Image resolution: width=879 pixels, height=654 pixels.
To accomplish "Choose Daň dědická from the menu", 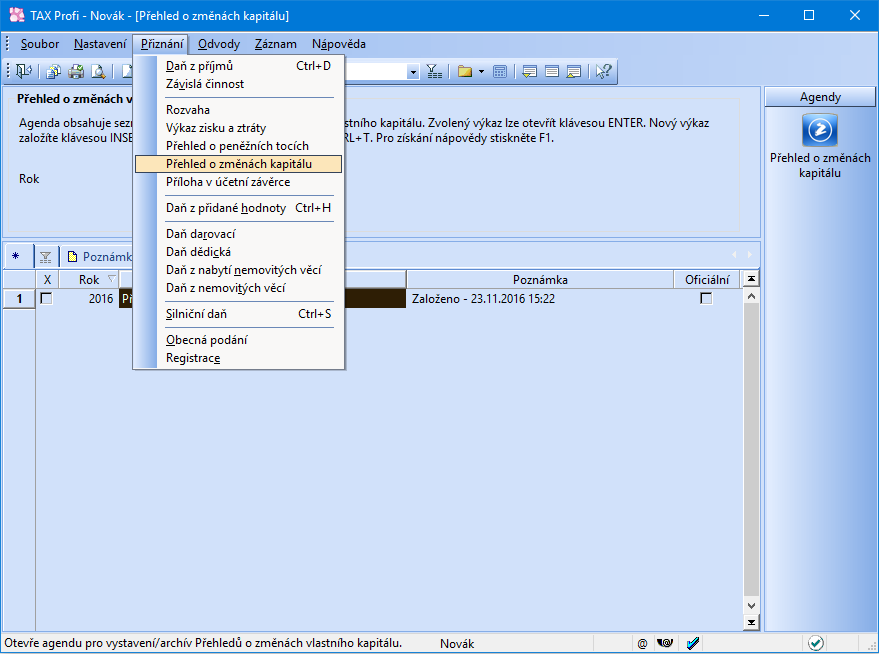I will tap(239, 252).
